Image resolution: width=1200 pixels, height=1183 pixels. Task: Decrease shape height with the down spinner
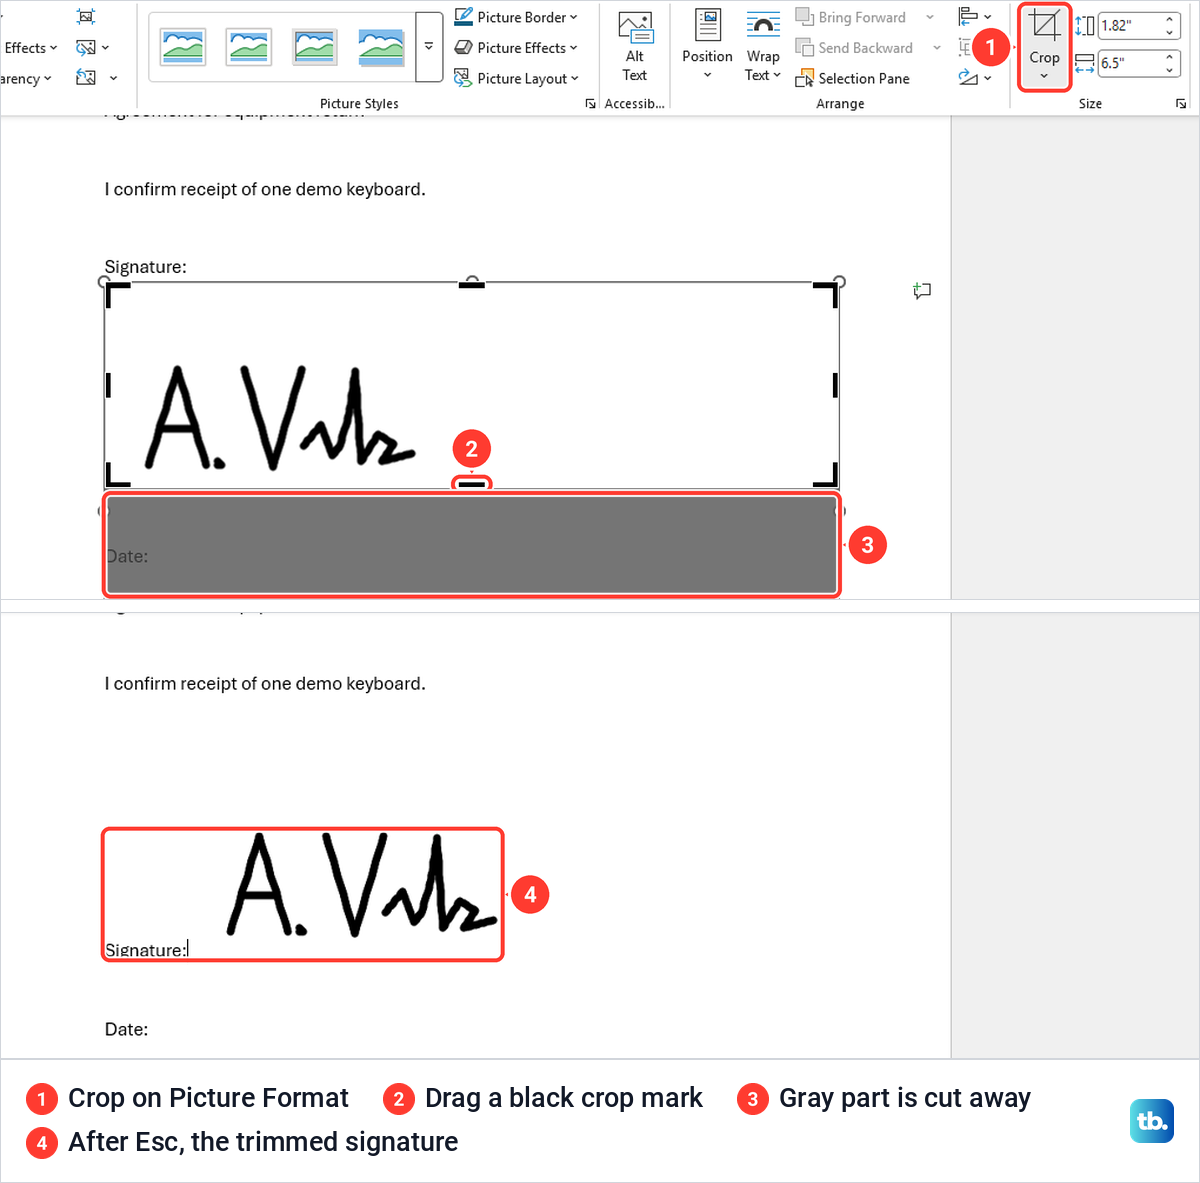(1170, 32)
